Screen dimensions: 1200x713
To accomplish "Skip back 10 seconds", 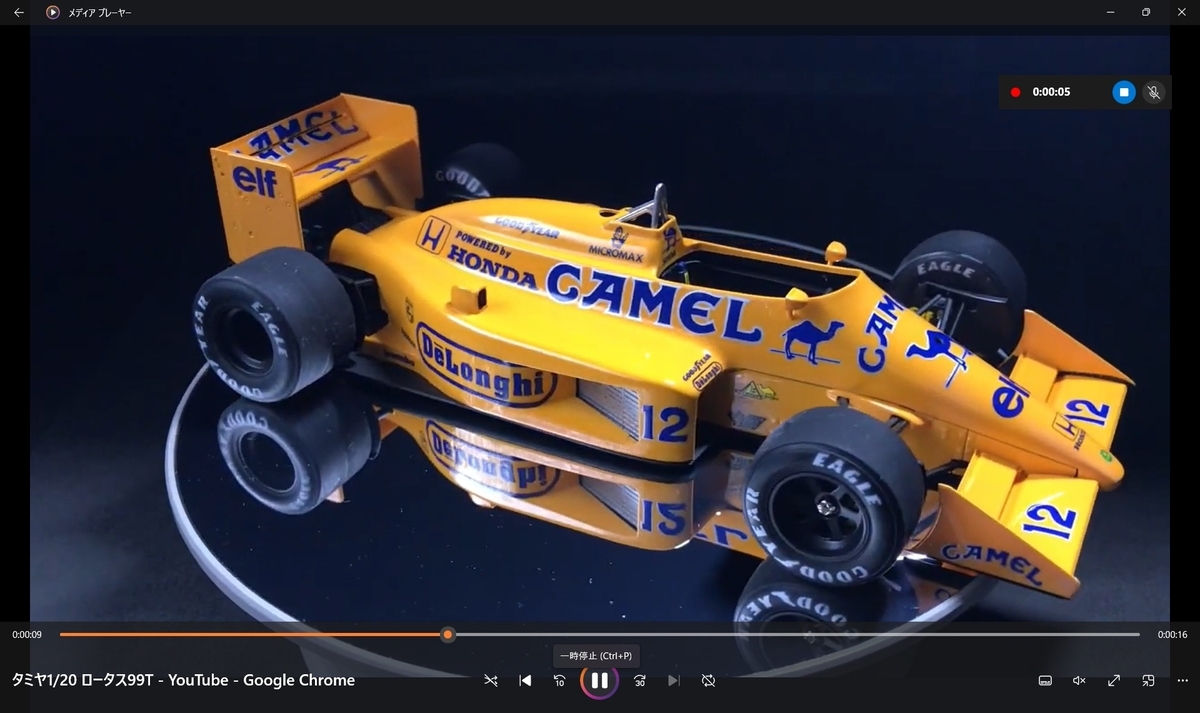I will click(559, 680).
